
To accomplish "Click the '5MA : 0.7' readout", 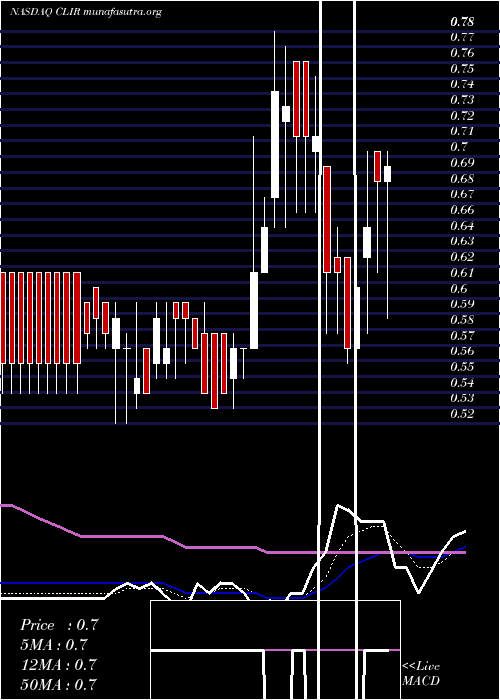I will coord(54,645).
